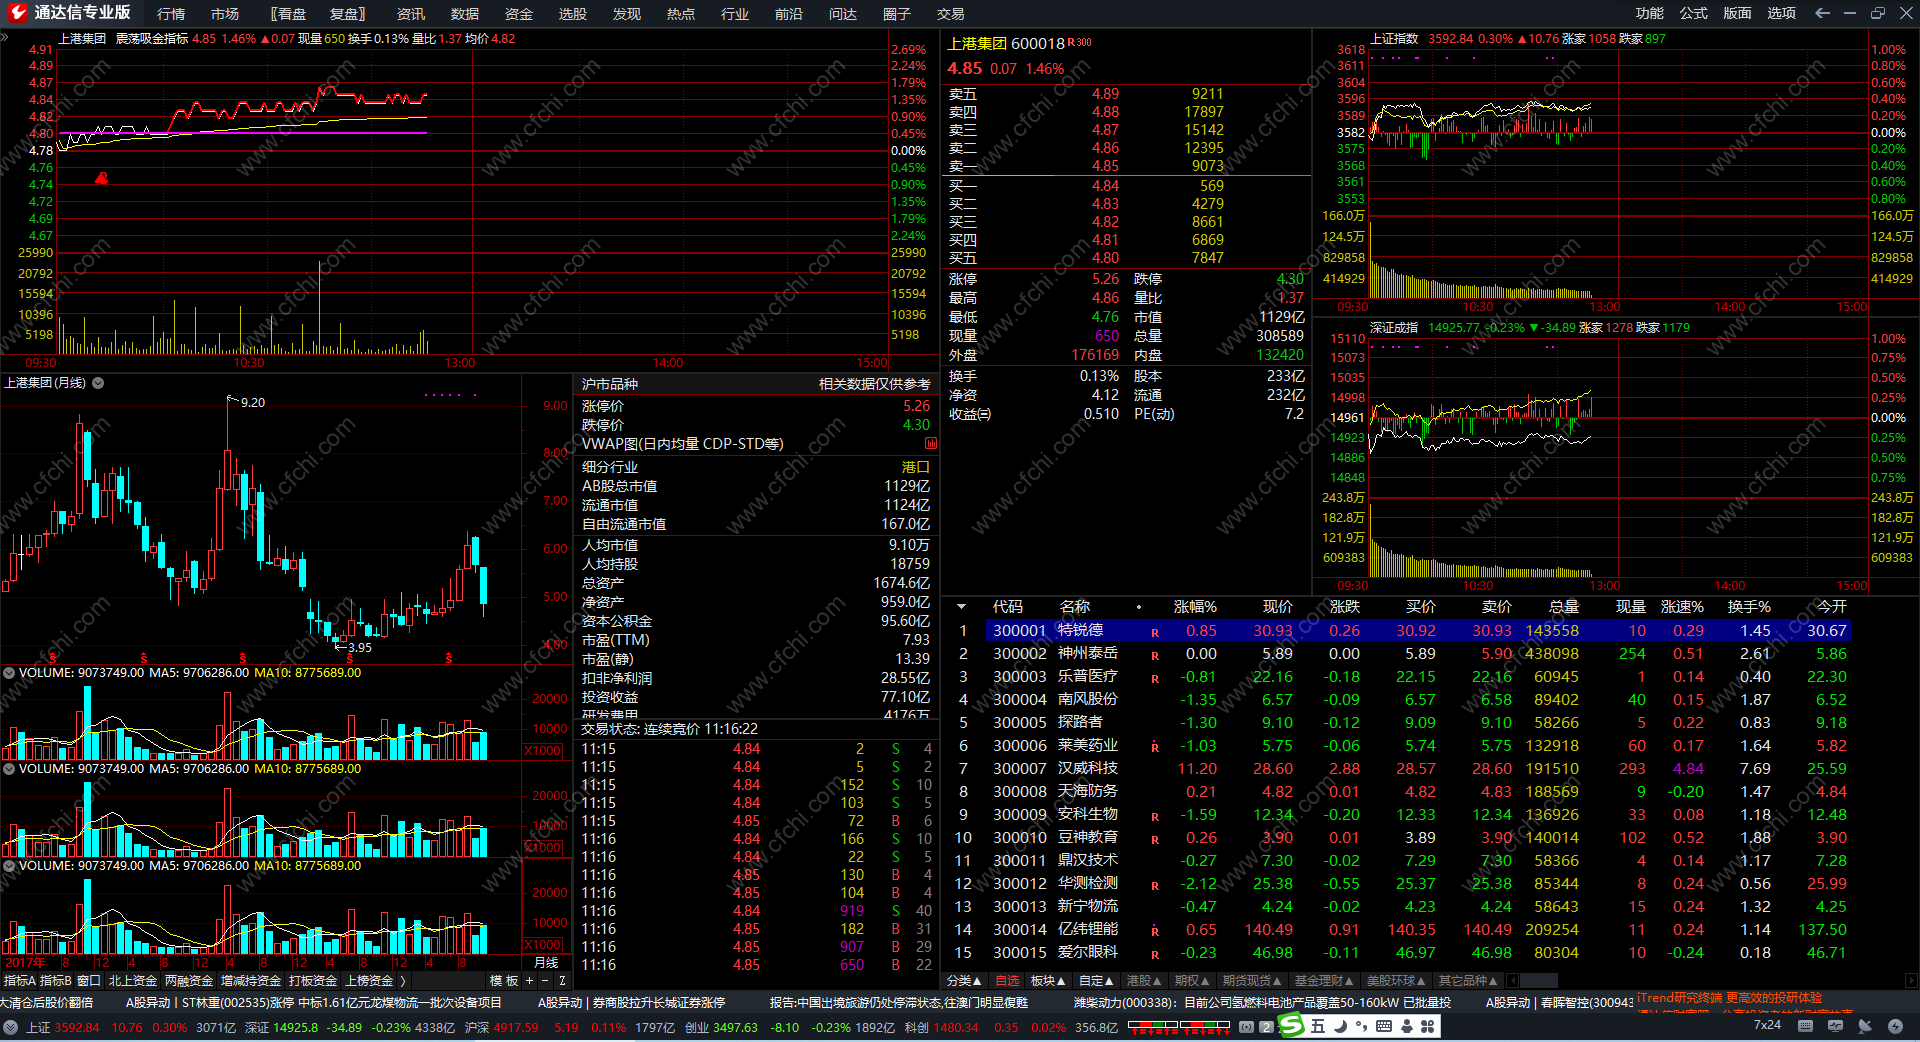Open the 公式 menu
The width and height of the screenshot is (1920, 1042).
click(1694, 13)
